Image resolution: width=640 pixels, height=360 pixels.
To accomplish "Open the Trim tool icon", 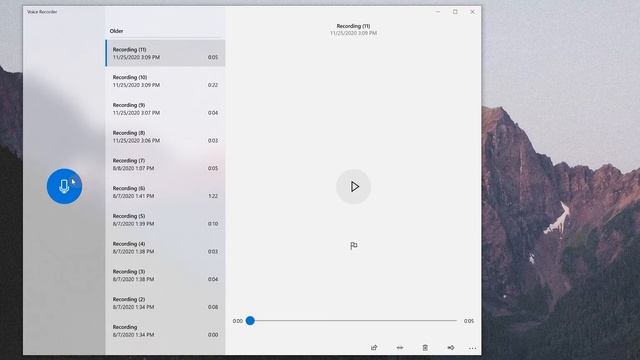I will pos(400,348).
